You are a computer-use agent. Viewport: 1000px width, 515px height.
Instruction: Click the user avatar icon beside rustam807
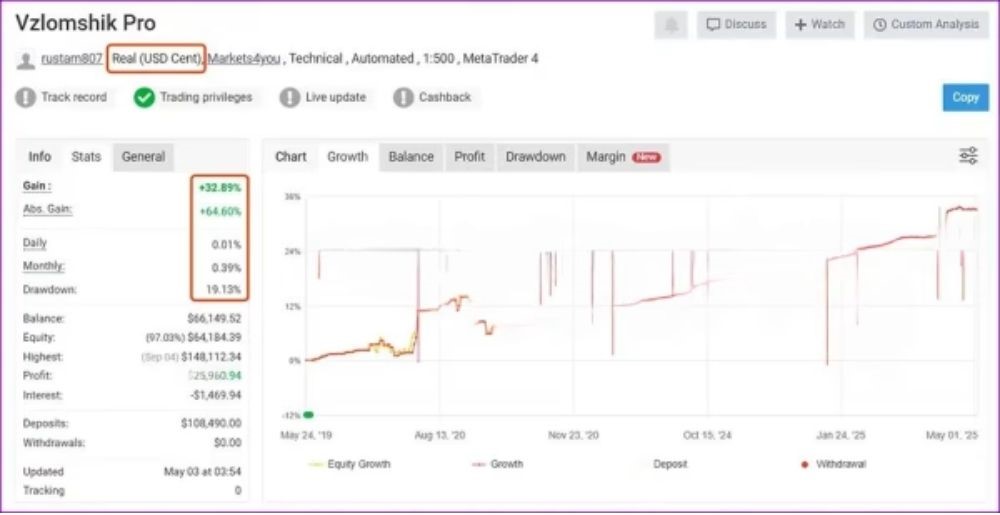pos(26,60)
